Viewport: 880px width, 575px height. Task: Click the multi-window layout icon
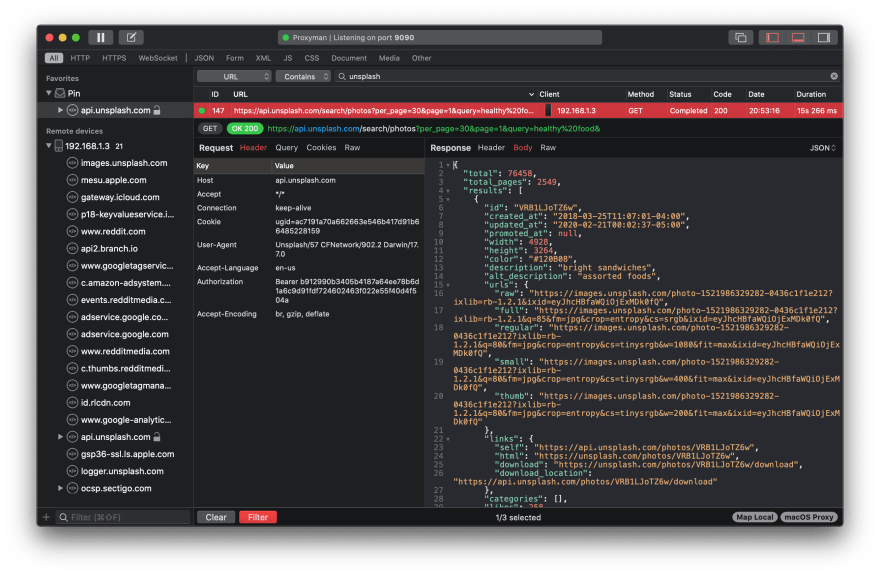(741, 38)
